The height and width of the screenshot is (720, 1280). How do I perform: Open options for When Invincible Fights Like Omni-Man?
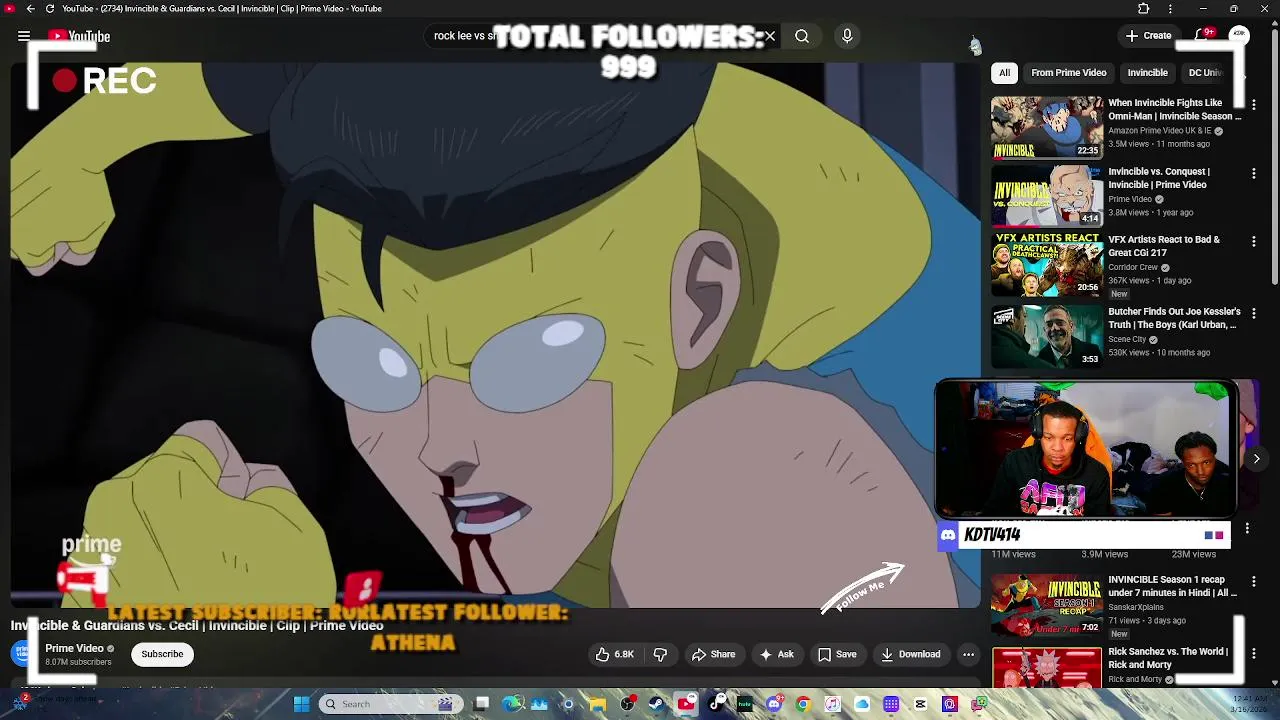coord(1253,104)
